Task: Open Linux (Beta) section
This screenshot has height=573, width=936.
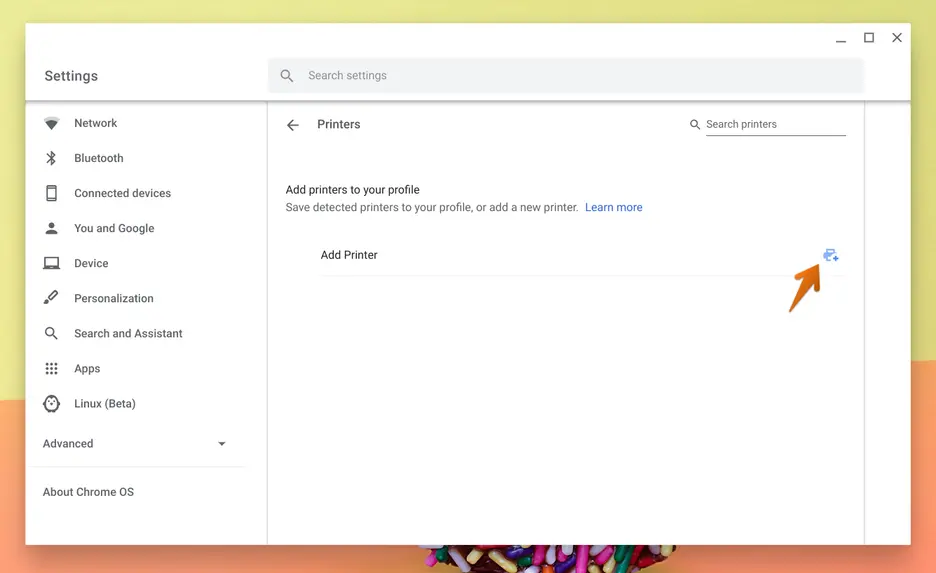Action: click(x=104, y=403)
